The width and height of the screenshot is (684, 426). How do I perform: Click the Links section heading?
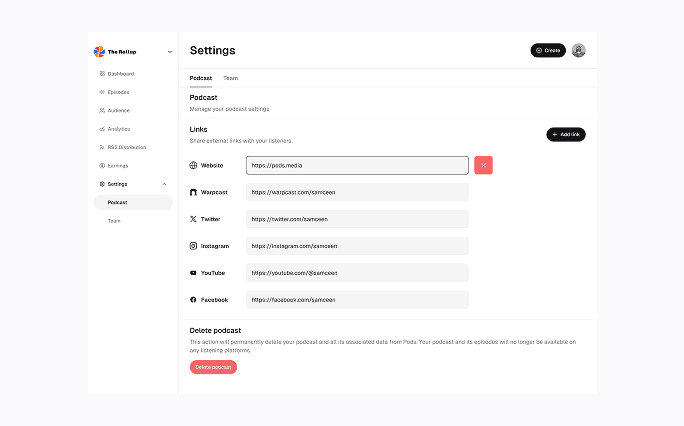pyautogui.click(x=198, y=130)
